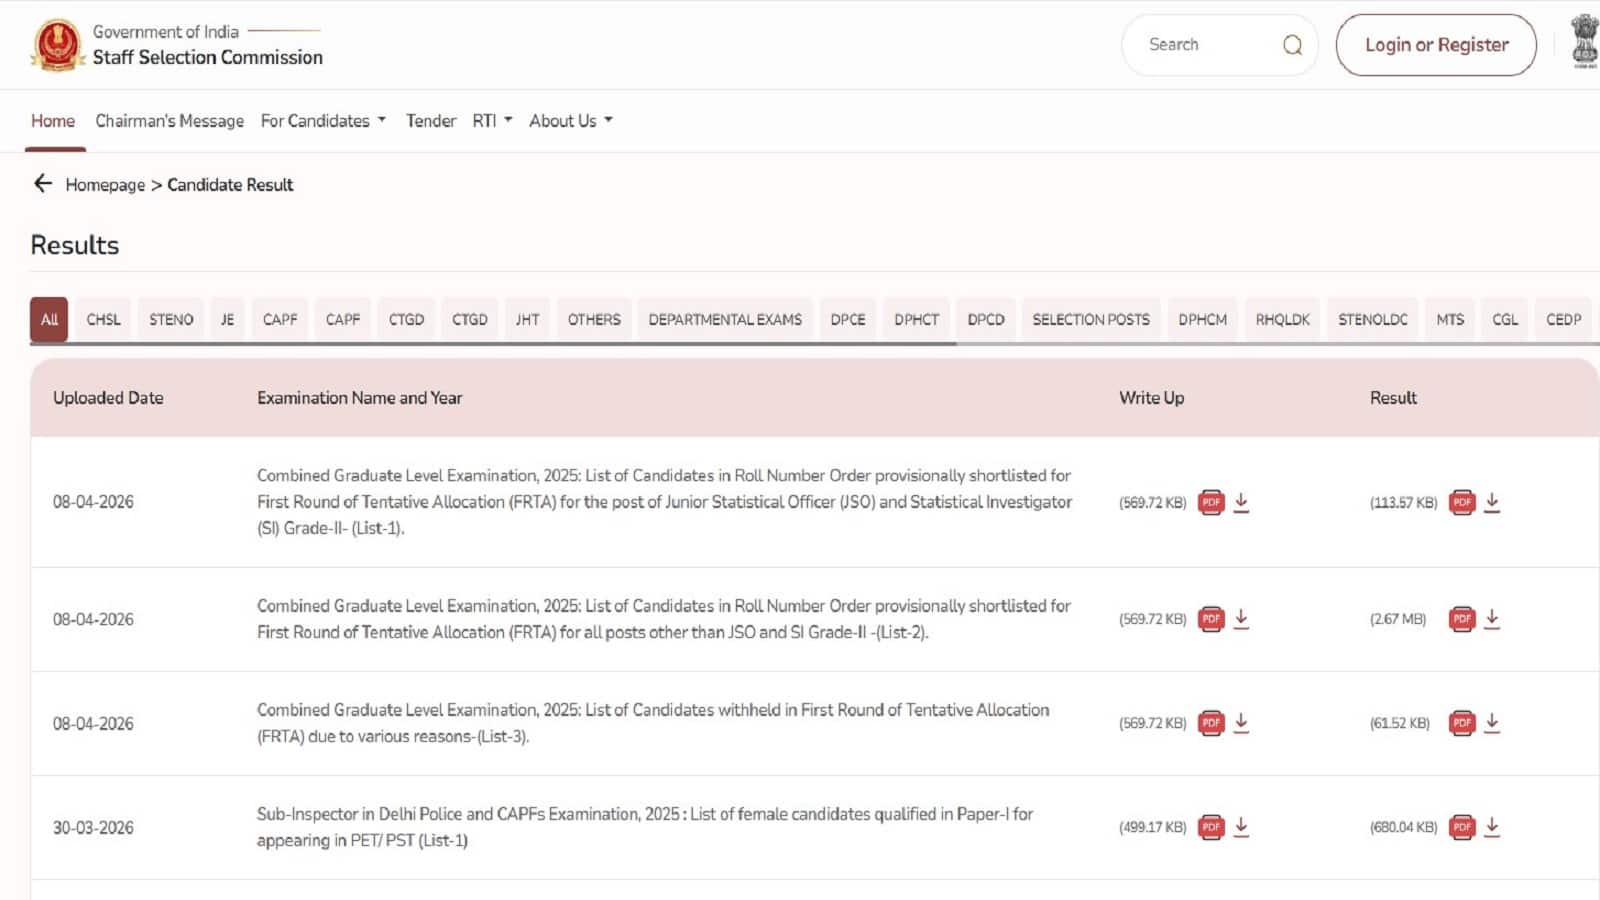
Task: Click the back arrow beside Homepage breadcrumb
Action: 43,184
